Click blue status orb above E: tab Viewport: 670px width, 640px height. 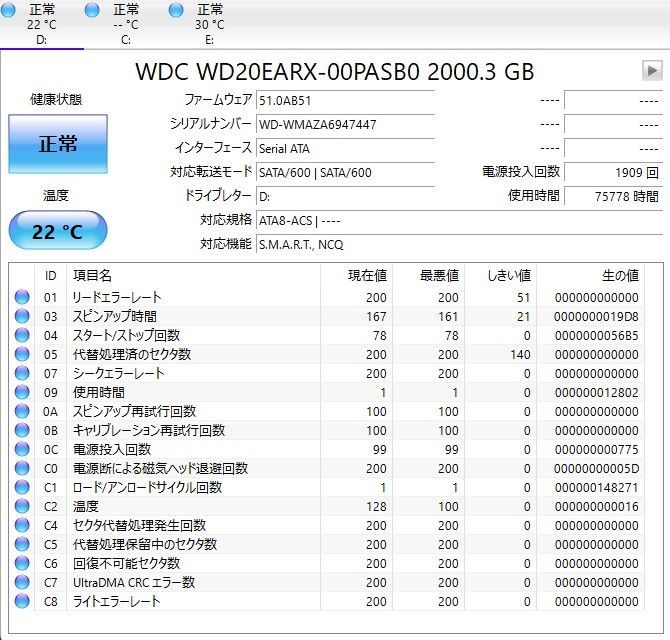point(176,10)
